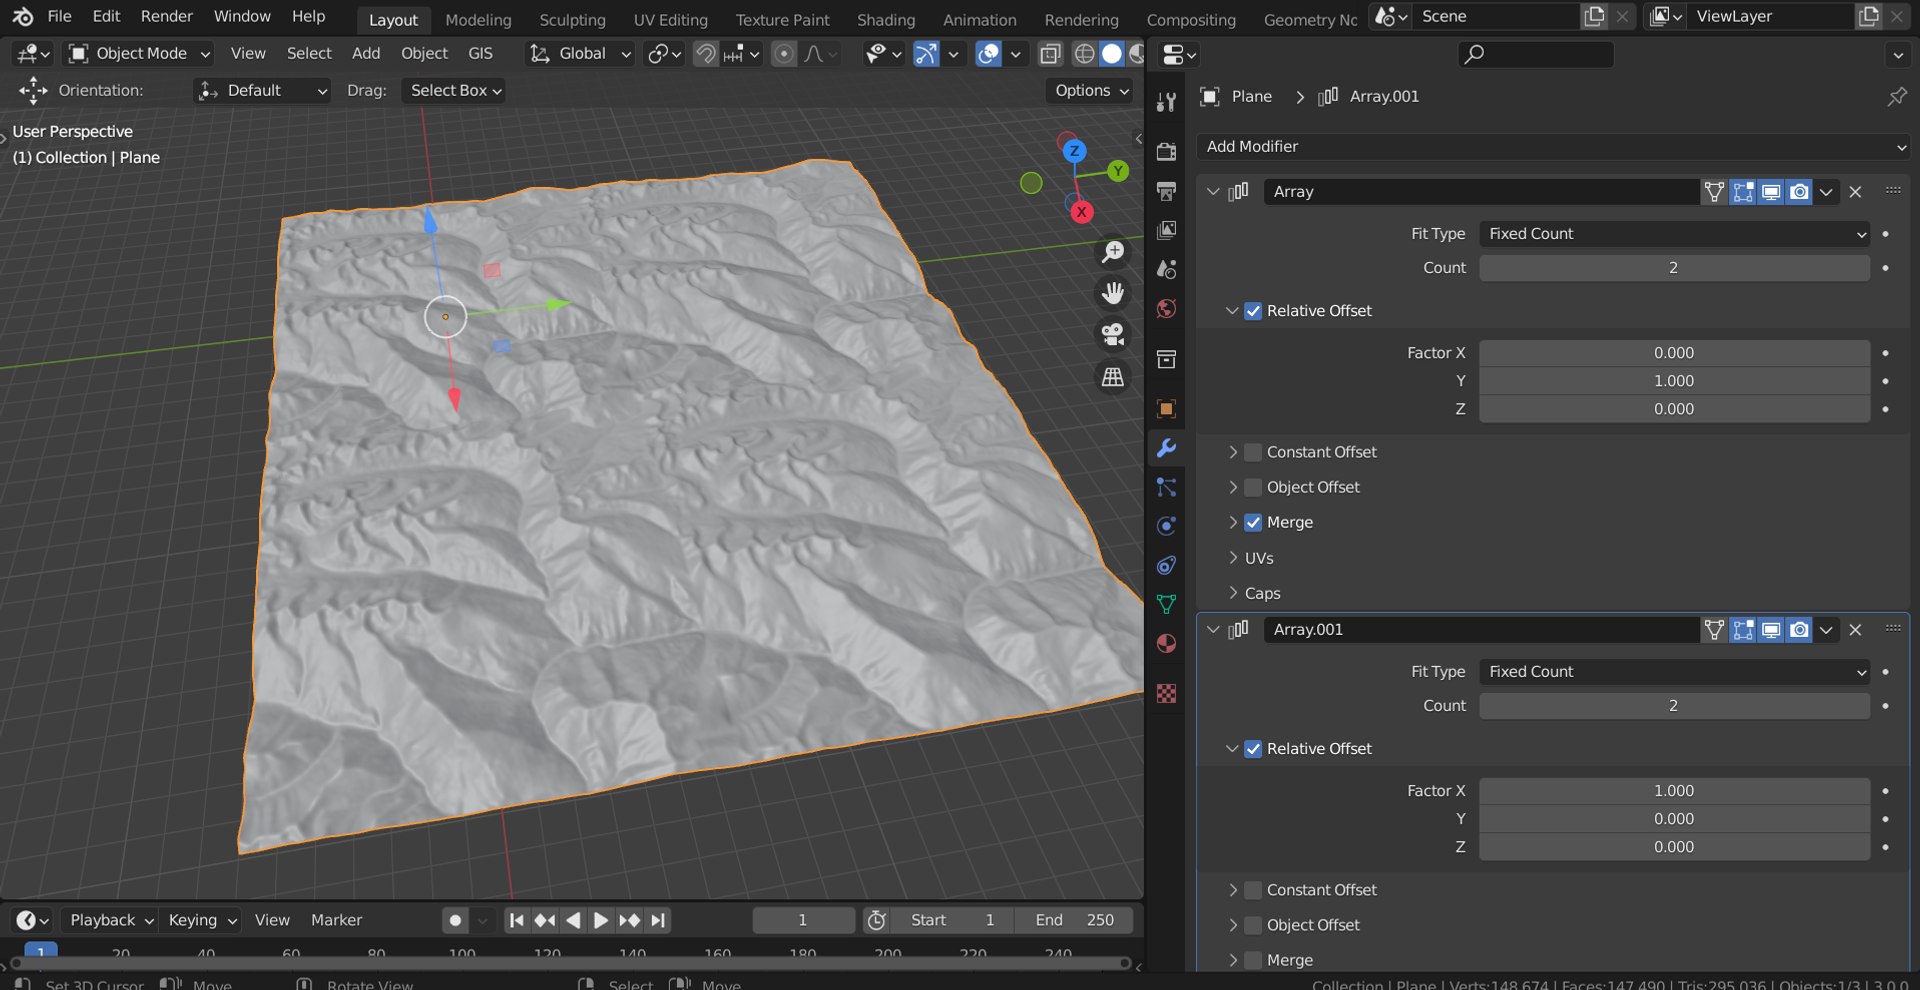Screen dimensions: 1920x990
Task: Uncheck Merge in the Array modifier
Action: [x=1253, y=523]
